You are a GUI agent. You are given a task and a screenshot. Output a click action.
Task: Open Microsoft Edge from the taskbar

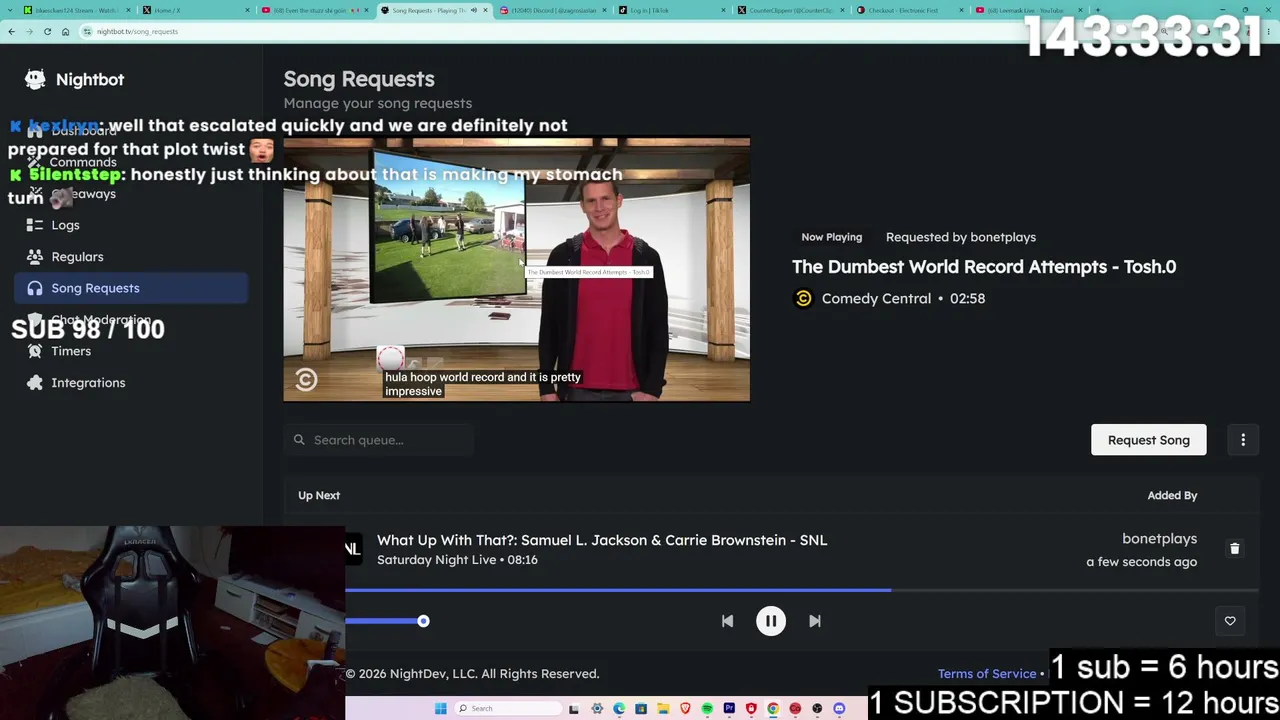point(619,709)
